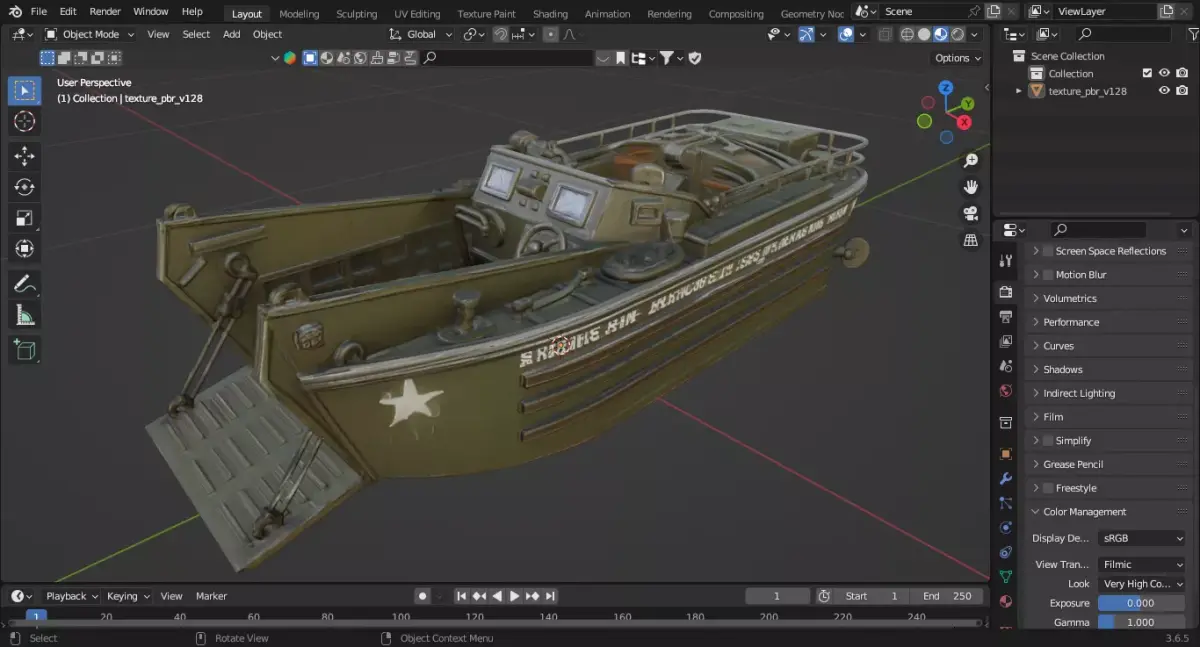This screenshot has height=647, width=1200.
Task: Open the viewport Add menu
Action: 231,34
